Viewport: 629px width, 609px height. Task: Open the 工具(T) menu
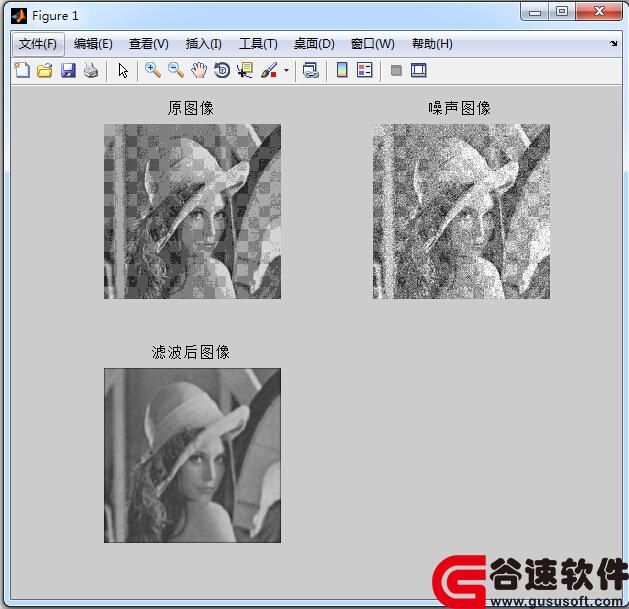click(x=258, y=44)
